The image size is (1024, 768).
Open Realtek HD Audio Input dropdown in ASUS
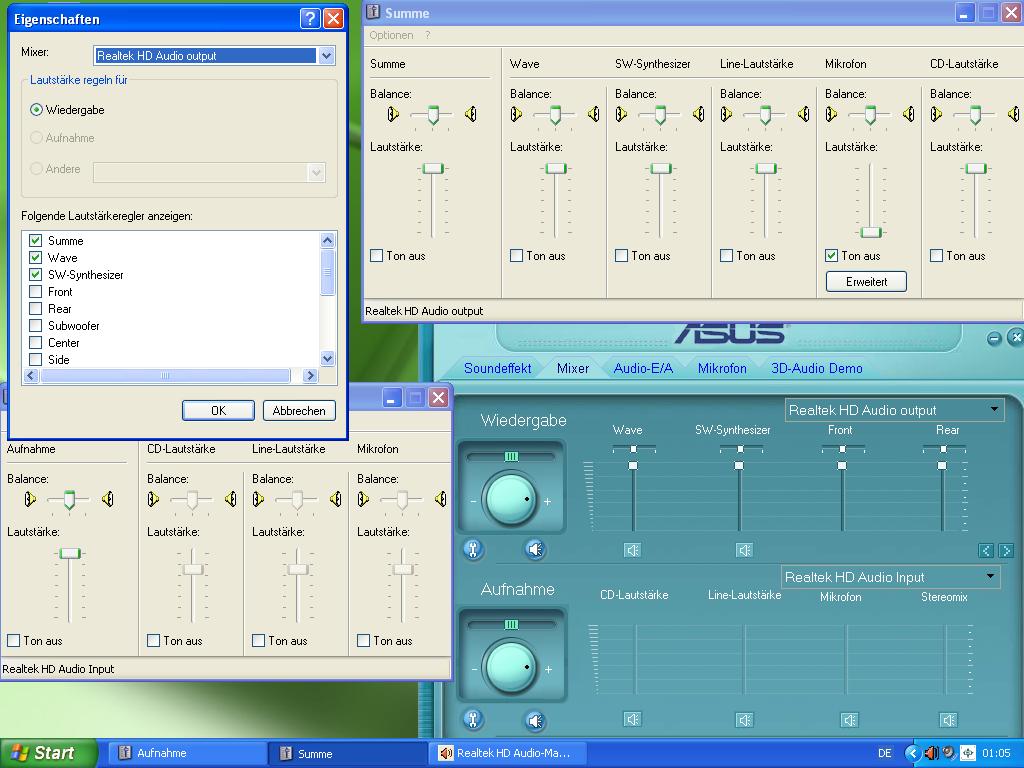(990, 576)
